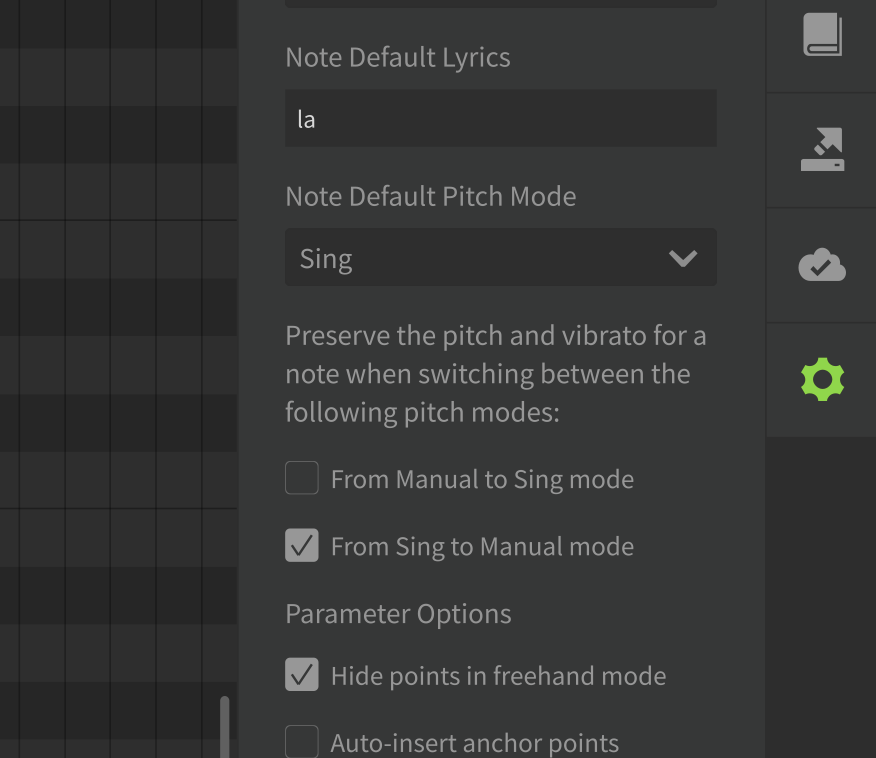Click the green Settings gear icon
This screenshot has width=876, height=758.
(822, 379)
